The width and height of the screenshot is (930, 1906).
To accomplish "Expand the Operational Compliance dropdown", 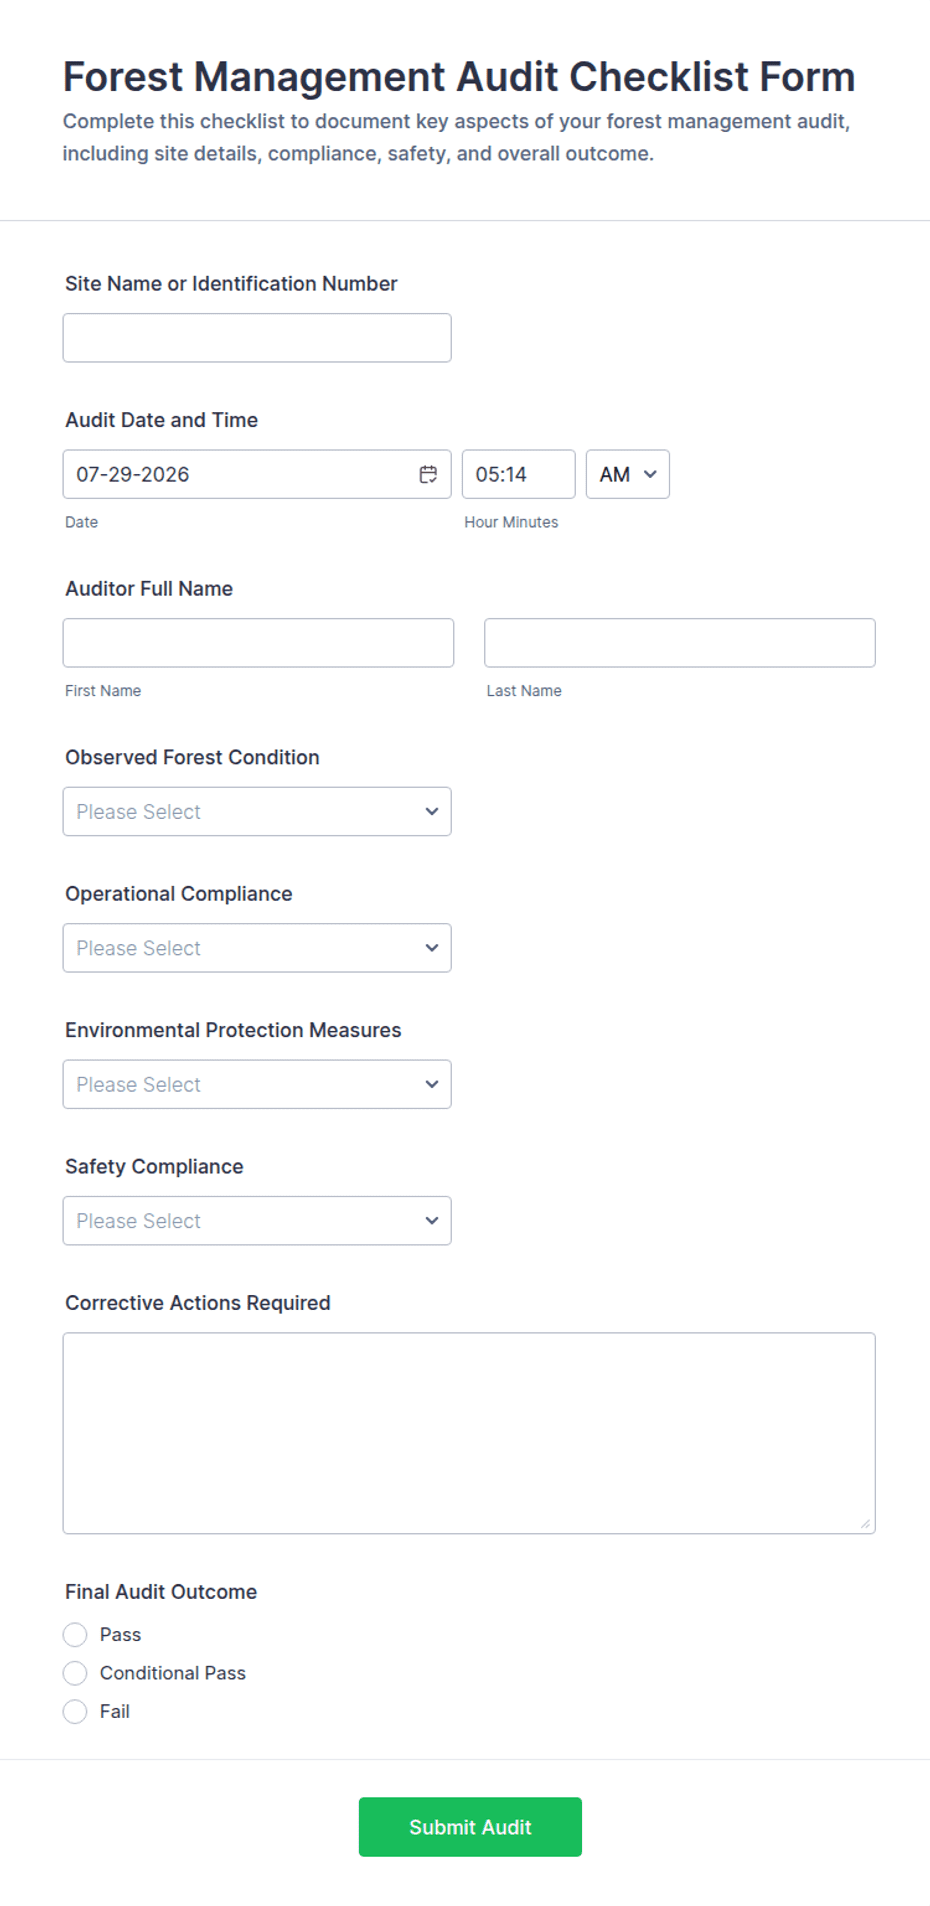I will click(x=257, y=947).
